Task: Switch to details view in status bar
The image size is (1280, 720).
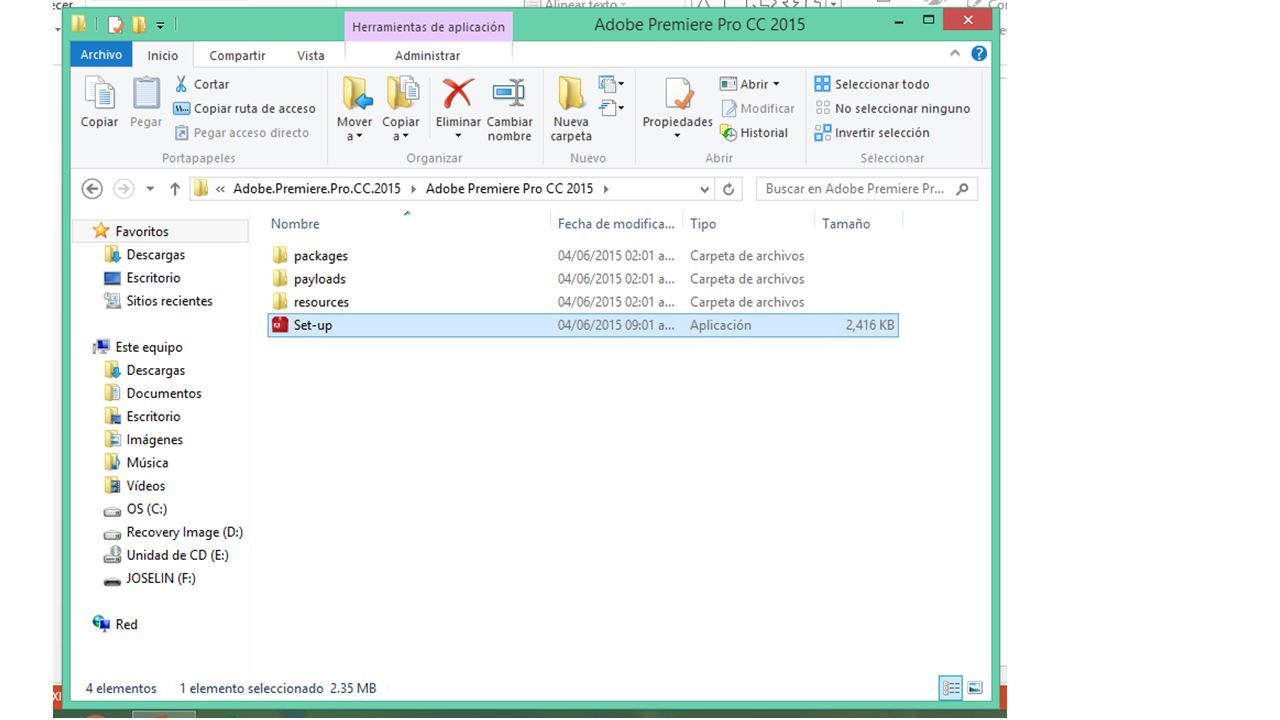Action: tap(950, 688)
